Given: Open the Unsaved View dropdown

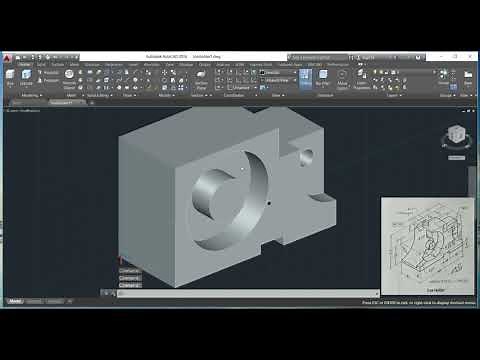Looking at the screenshot, I should (278, 80).
